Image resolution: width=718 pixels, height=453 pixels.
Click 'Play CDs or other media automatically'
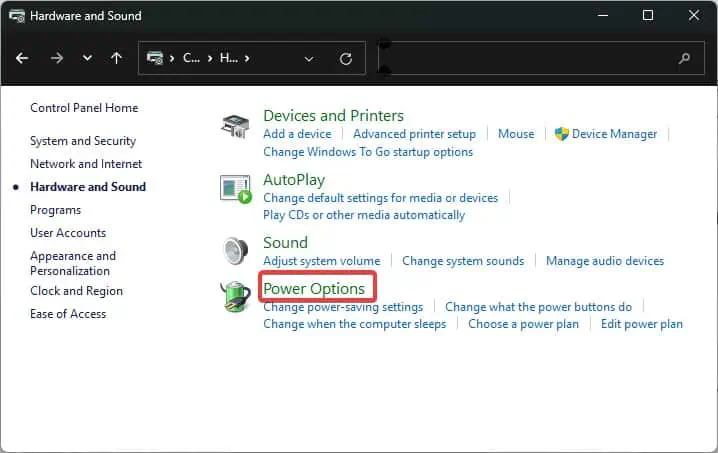364,215
